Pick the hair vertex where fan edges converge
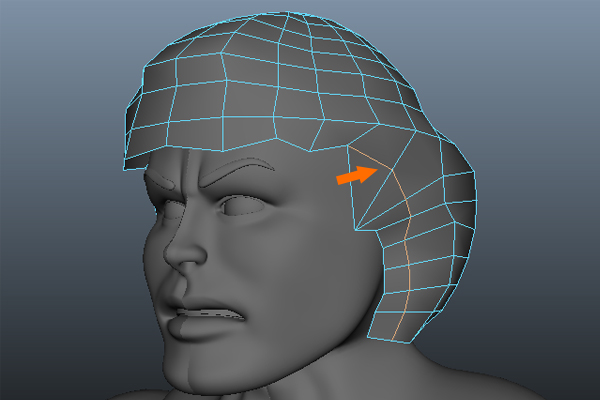 coord(356,230)
